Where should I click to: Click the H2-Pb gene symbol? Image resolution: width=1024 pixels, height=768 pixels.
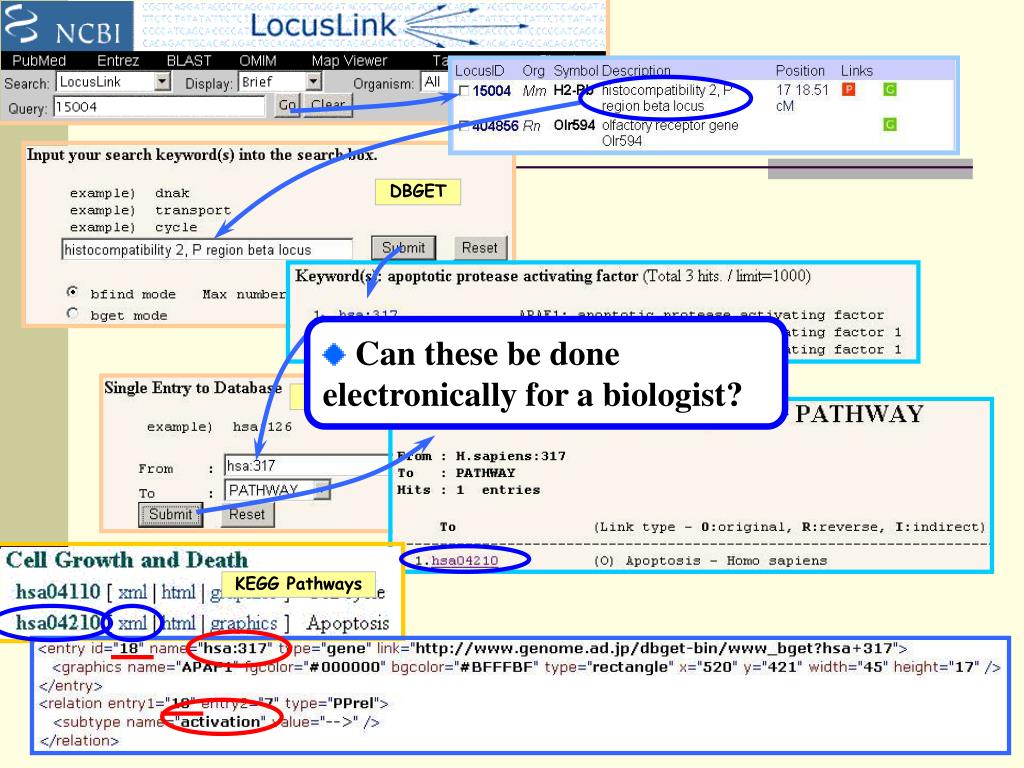point(573,90)
